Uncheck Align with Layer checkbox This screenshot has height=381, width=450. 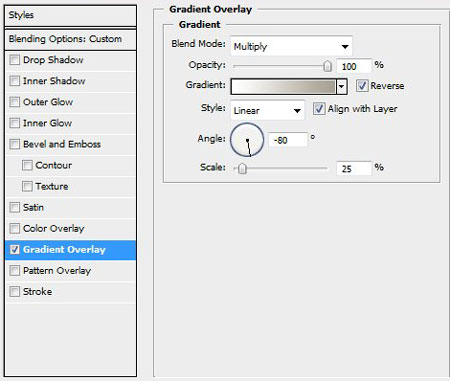pyautogui.click(x=319, y=109)
